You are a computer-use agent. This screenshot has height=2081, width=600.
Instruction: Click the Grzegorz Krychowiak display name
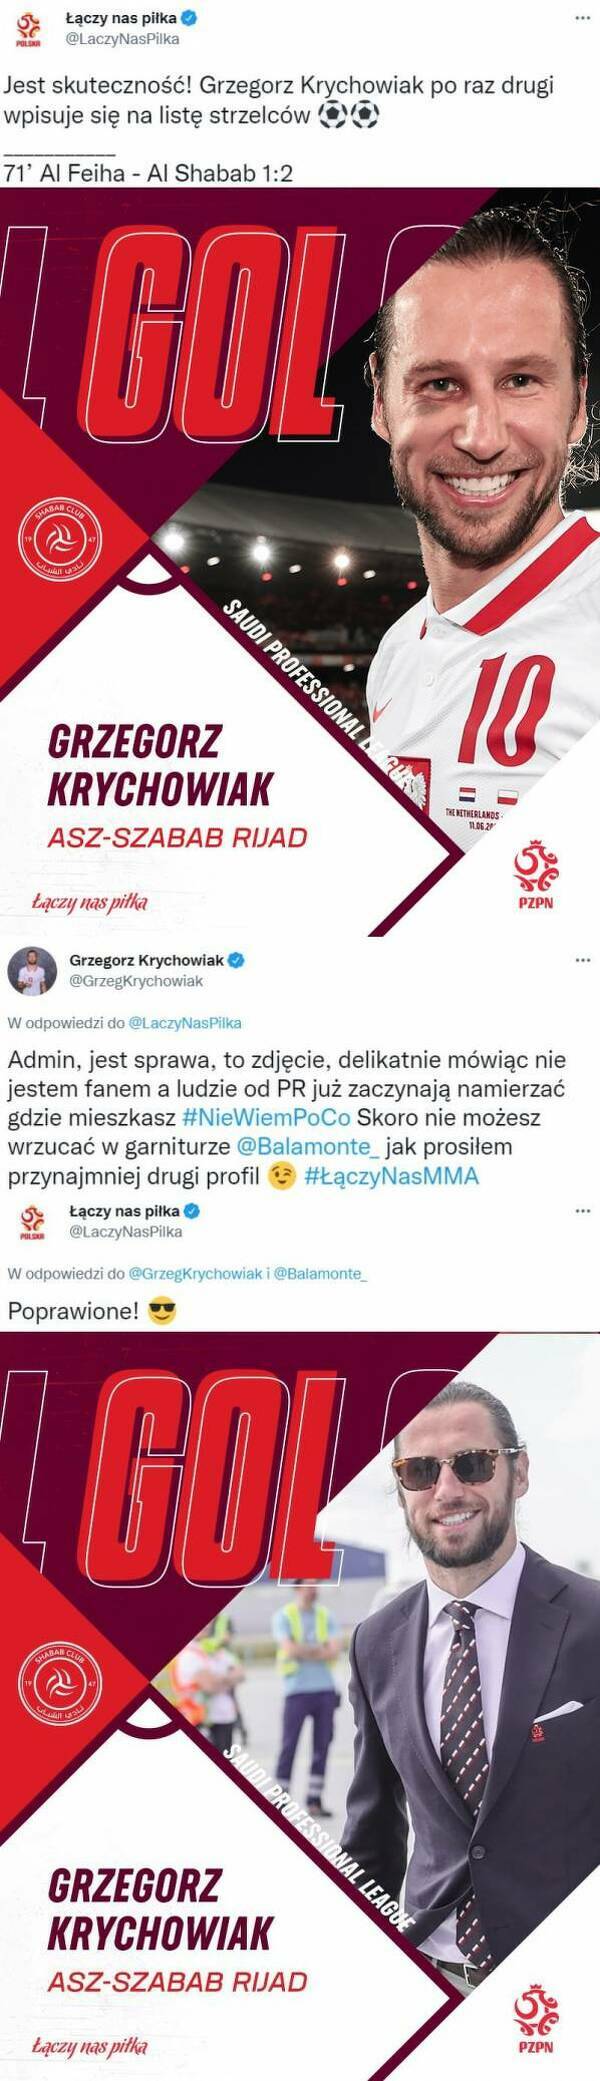(x=147, y=960)
